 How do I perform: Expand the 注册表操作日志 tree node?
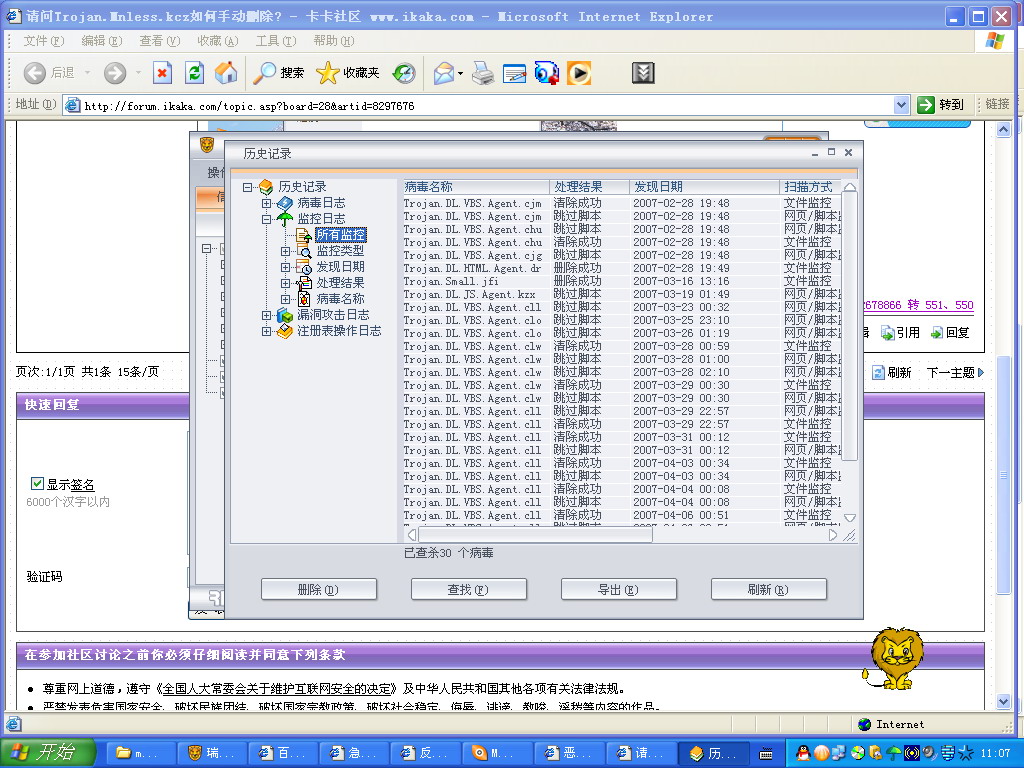point(267,331)
